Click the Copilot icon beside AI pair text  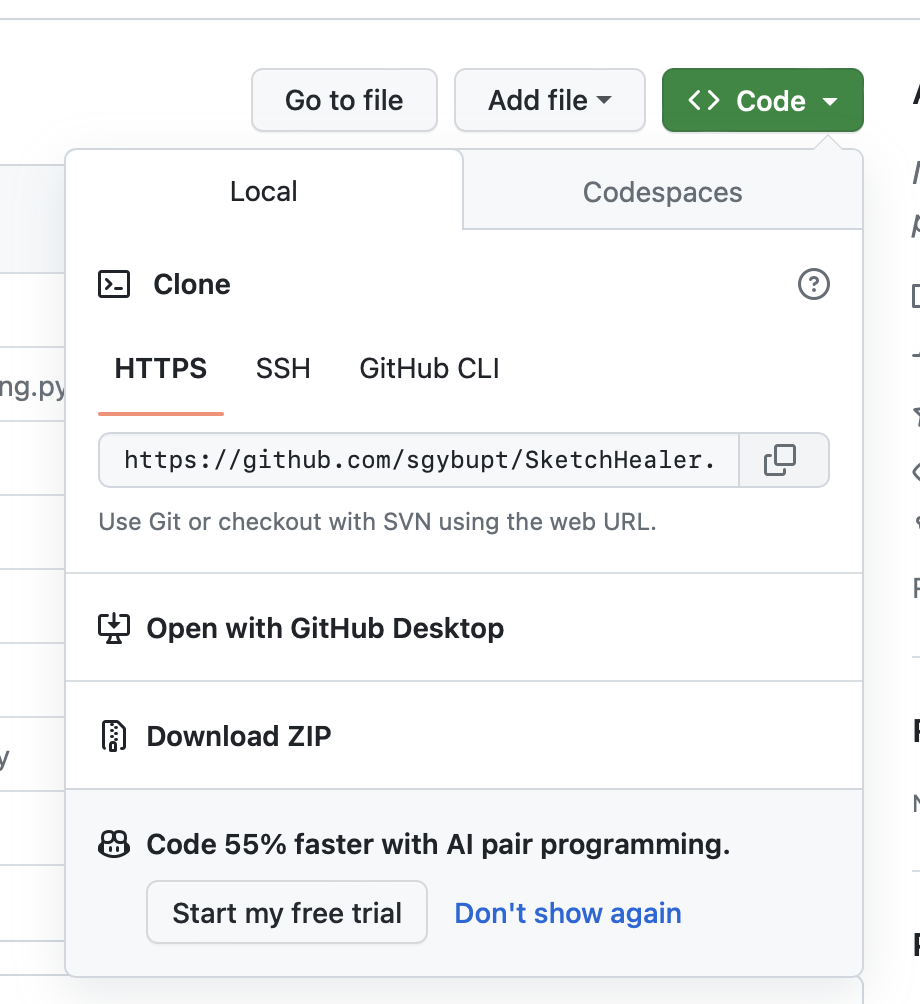(x=114, y=844)
